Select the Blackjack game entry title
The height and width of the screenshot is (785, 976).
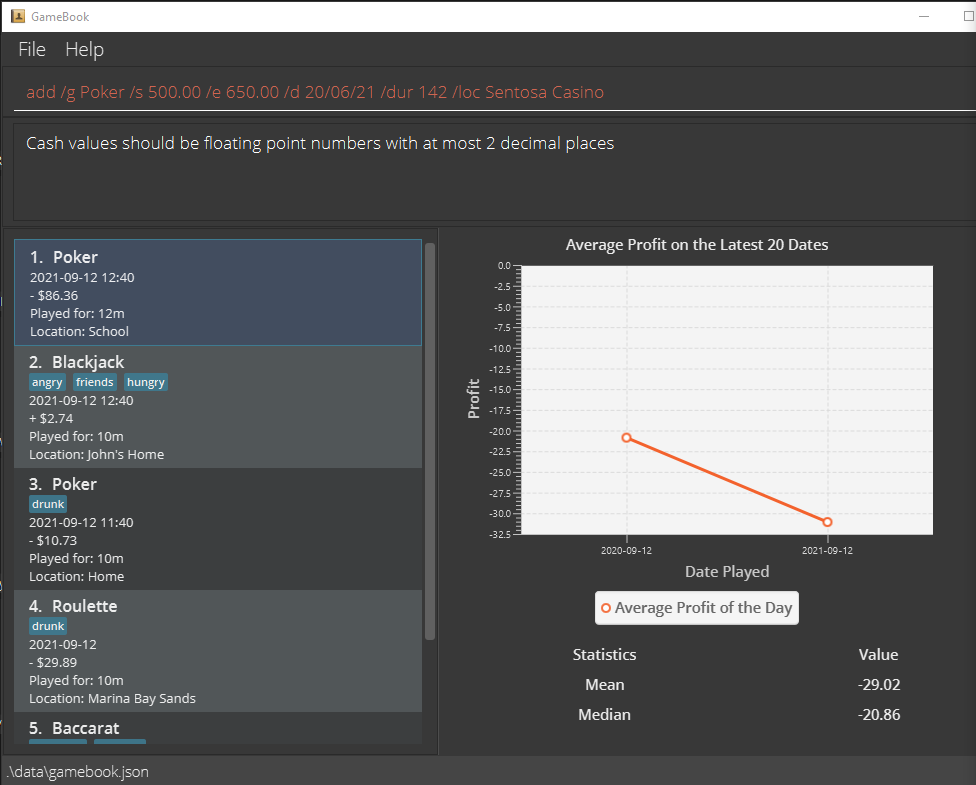click(88, 362)
